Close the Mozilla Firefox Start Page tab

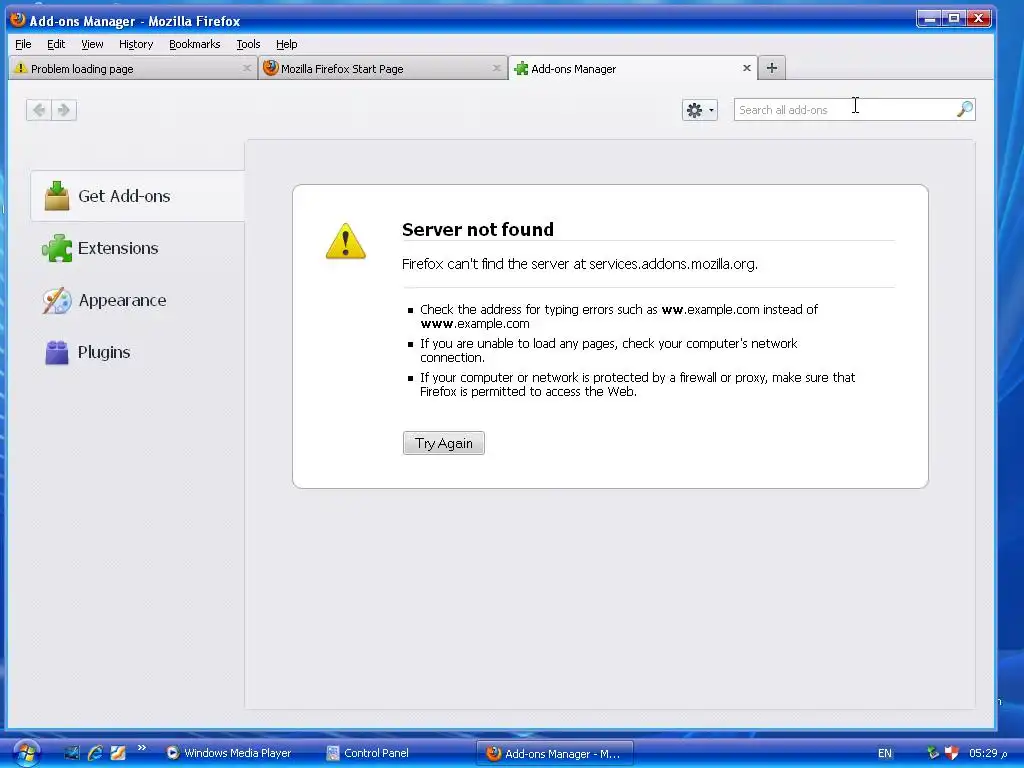click(496, 68)
